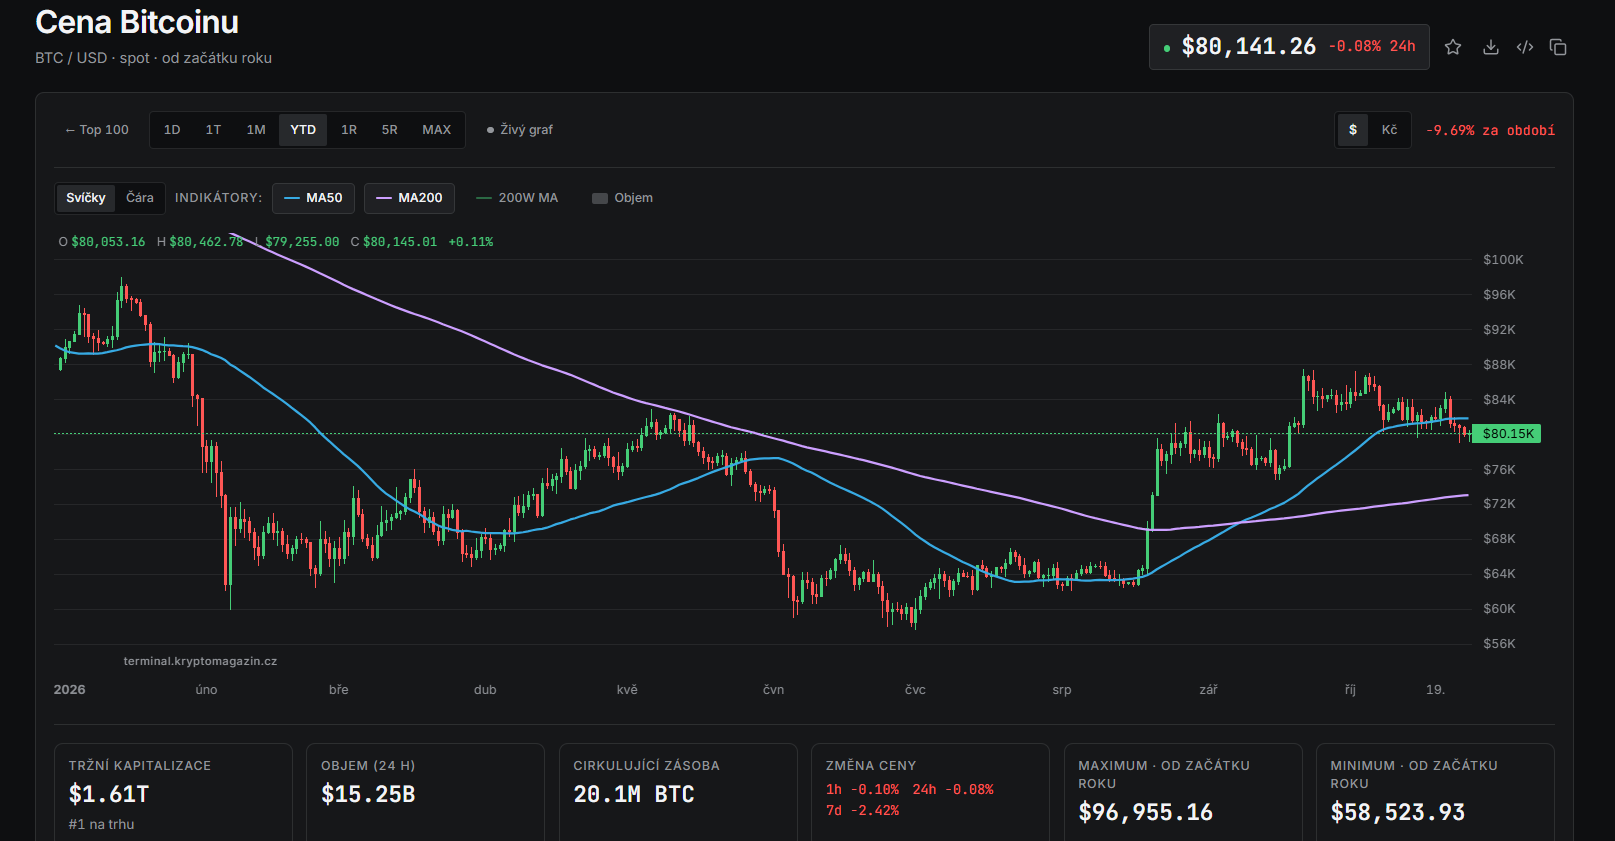Click the INDIKÁTORY: label
1615x841 pixels.
pos(218,198)
